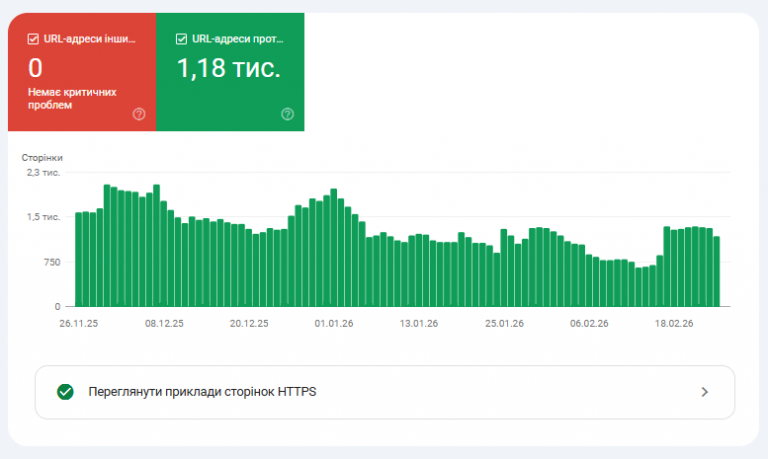Image resolution: width=768 pixels, height=459 pixels.
Task: Uncheck the "URL-адреси прот..." checkbox
Action: [181, 39]
